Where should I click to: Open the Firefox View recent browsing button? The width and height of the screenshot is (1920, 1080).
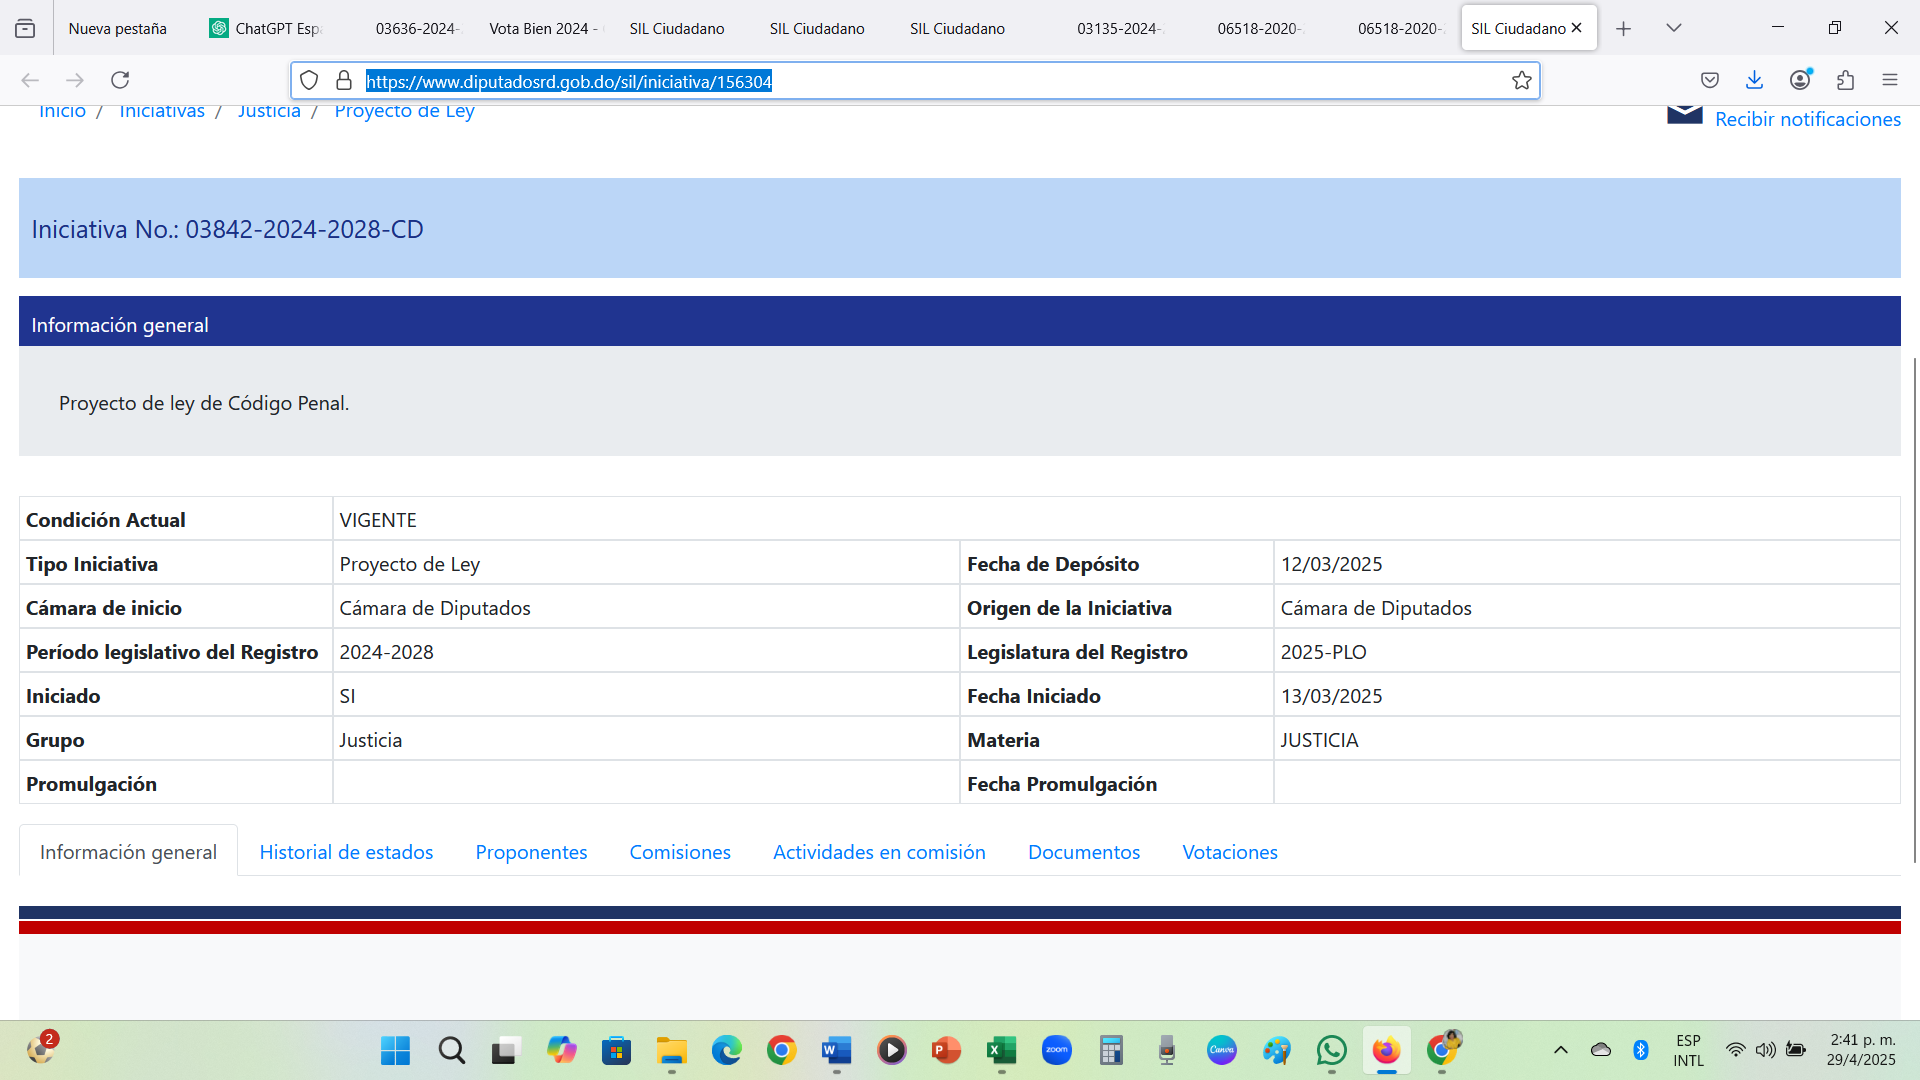coord(25,29)
